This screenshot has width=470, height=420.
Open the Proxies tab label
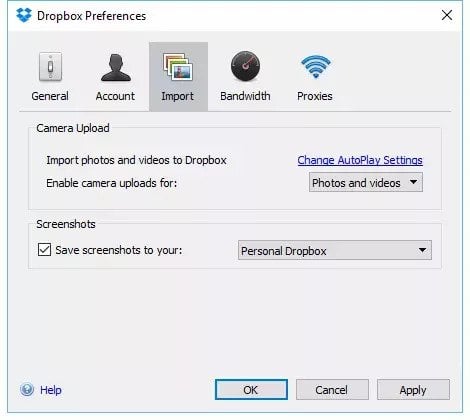(315, 96)
